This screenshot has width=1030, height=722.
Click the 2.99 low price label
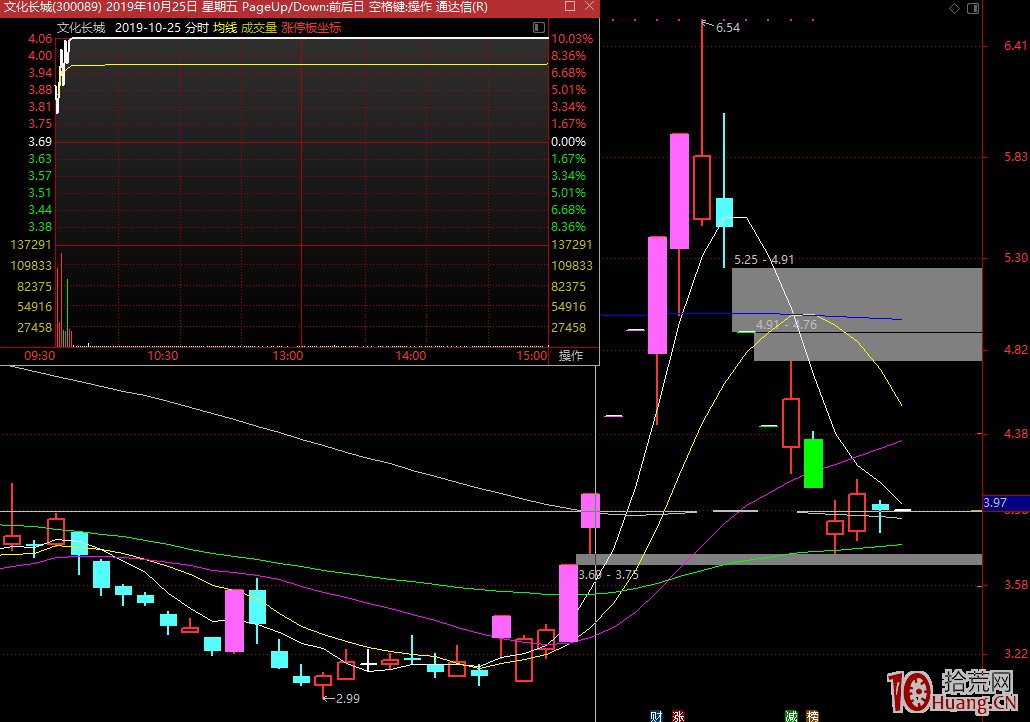346,698
